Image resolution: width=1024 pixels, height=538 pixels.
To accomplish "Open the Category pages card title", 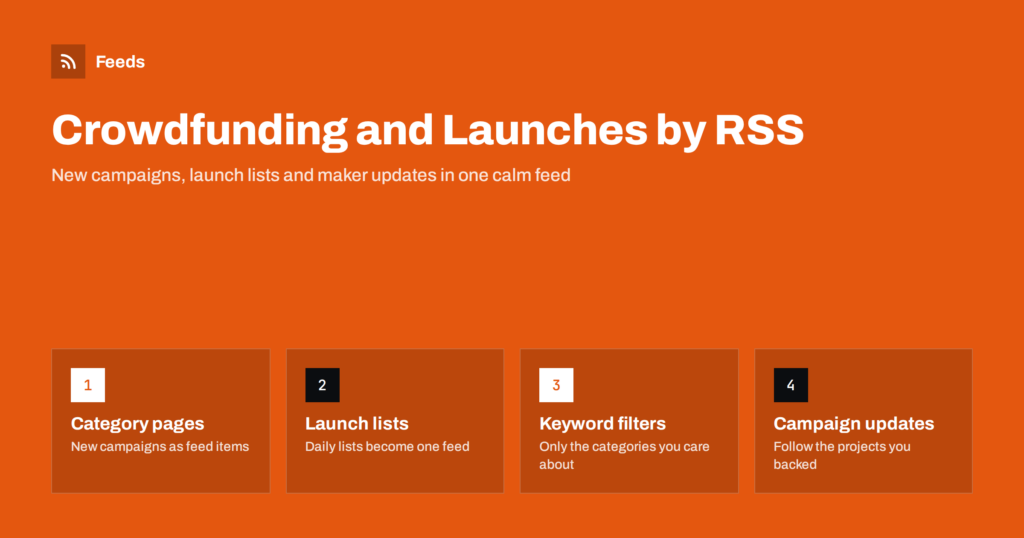I will point(137,424).
